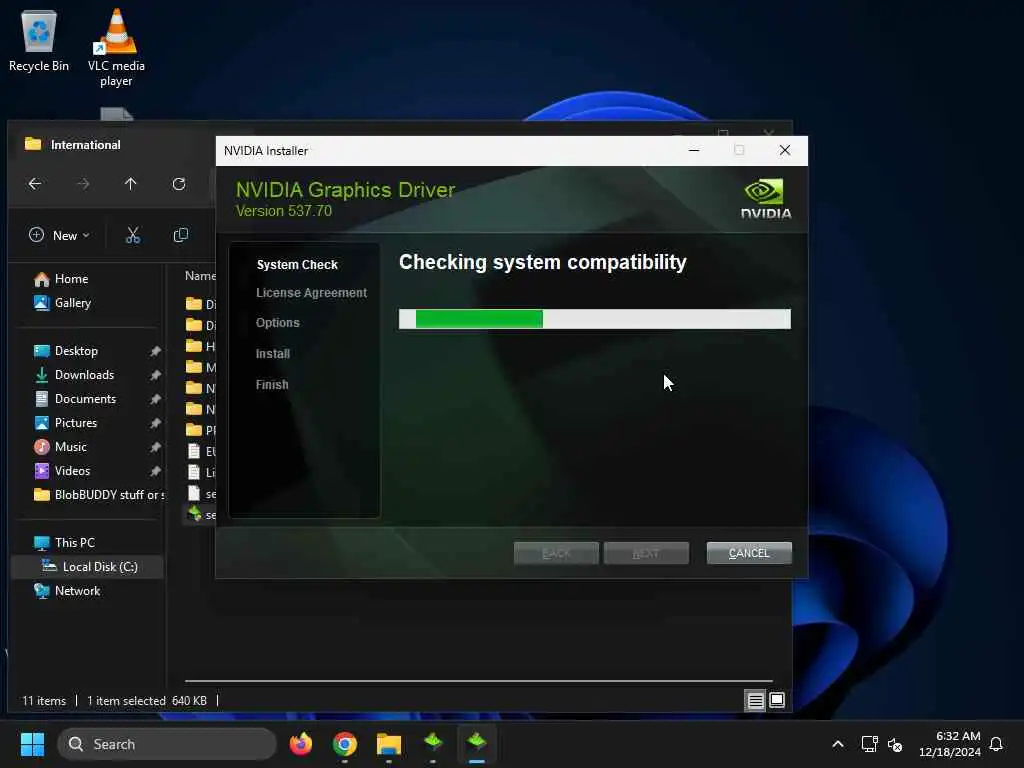
Task: Click the Back arrow in File Explorer
Action: pyautogui.click(x=35, y=184)
